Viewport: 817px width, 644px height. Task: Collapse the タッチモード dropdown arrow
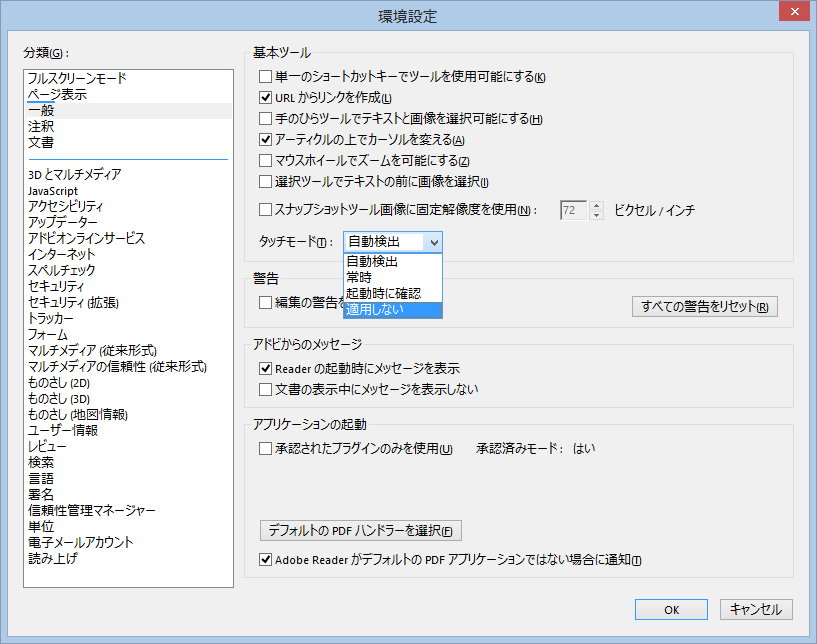432,242
